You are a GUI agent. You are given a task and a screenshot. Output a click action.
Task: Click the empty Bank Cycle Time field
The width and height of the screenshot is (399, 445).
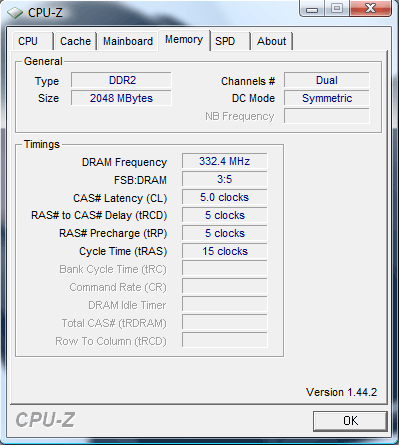(225, 269)
